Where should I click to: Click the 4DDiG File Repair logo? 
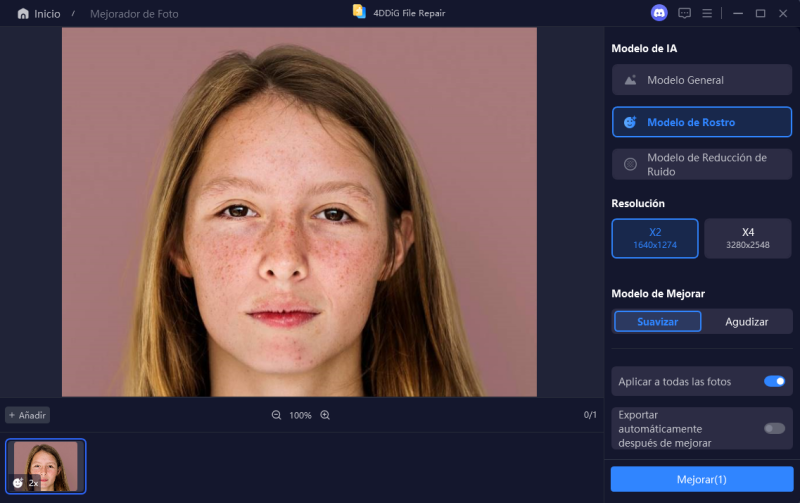point(359,12)
